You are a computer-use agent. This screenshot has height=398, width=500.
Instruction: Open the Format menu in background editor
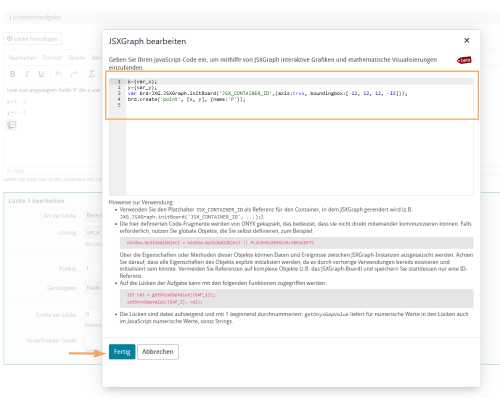(x=52, y=58)
